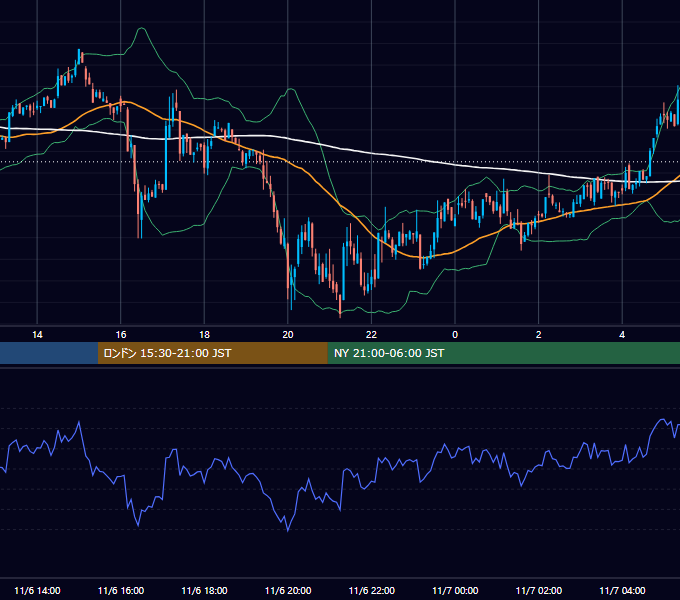Viewport: 680px width, 600px height.
Task: Click the 11/7 00:00 timestamp label
Action: 455,590
